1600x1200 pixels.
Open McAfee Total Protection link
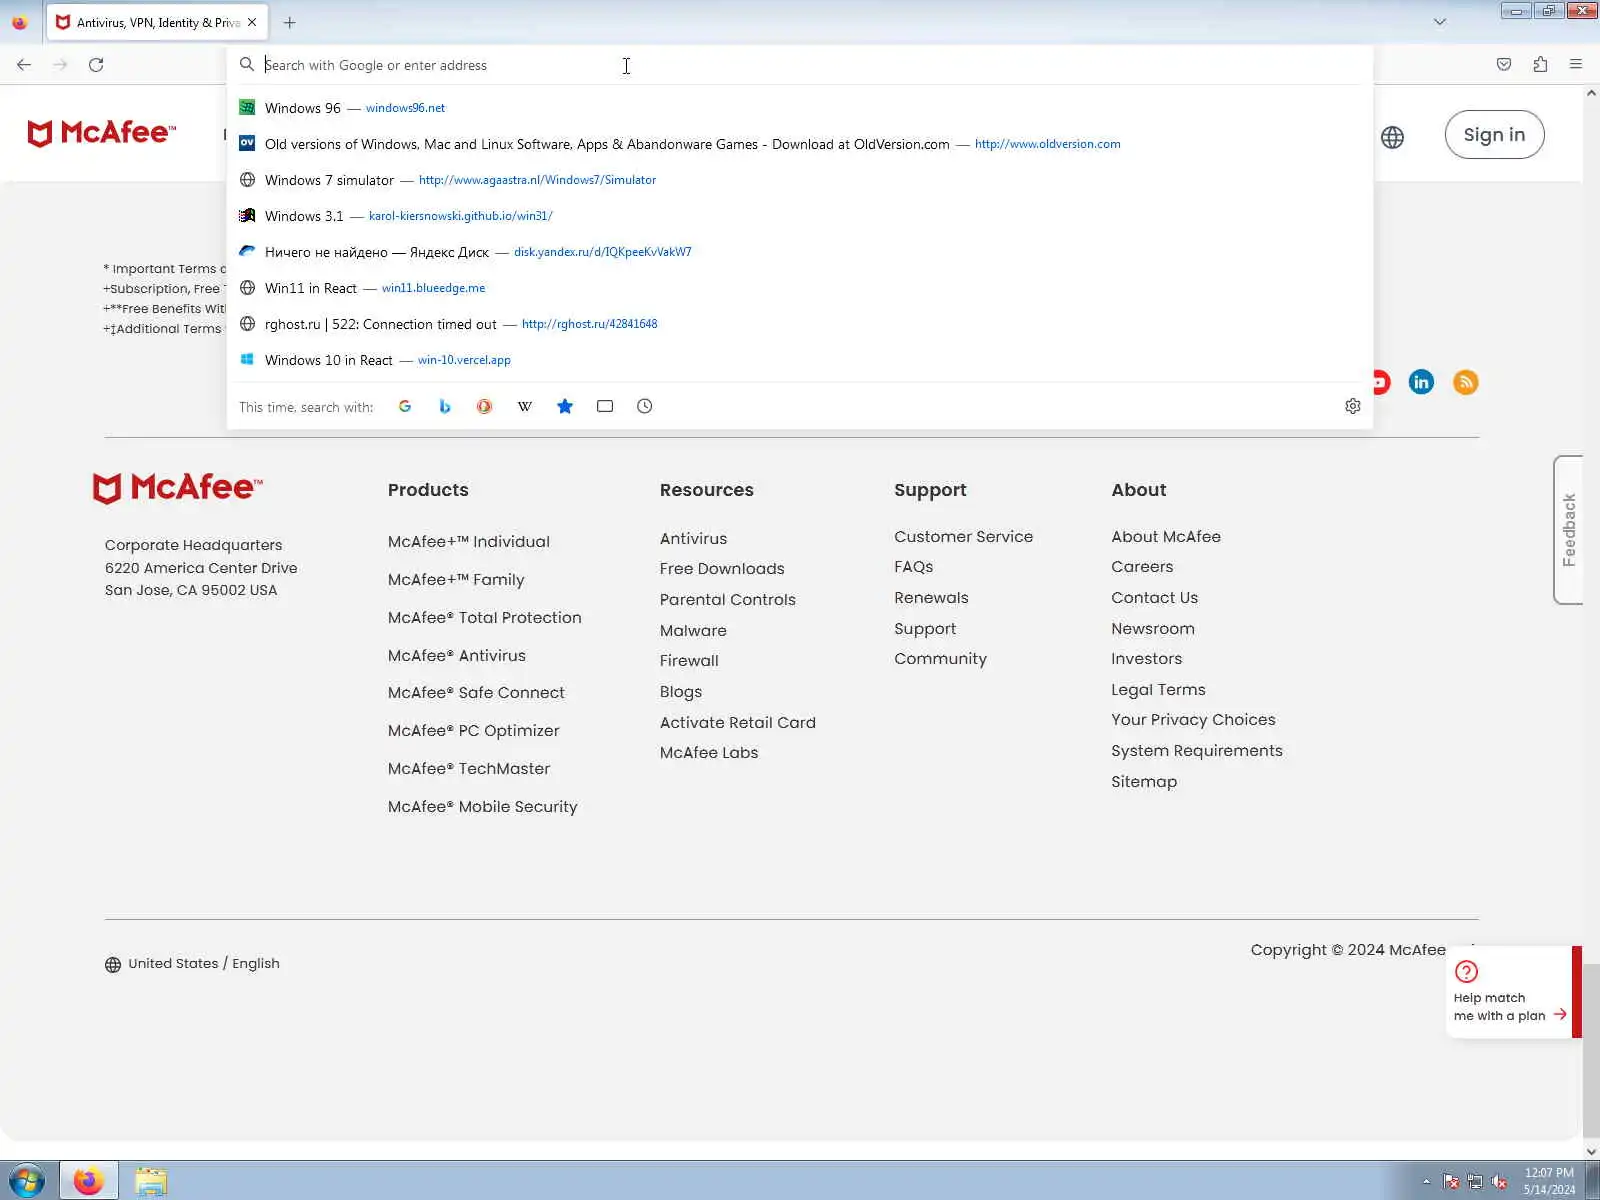click(x=485, y=618)
